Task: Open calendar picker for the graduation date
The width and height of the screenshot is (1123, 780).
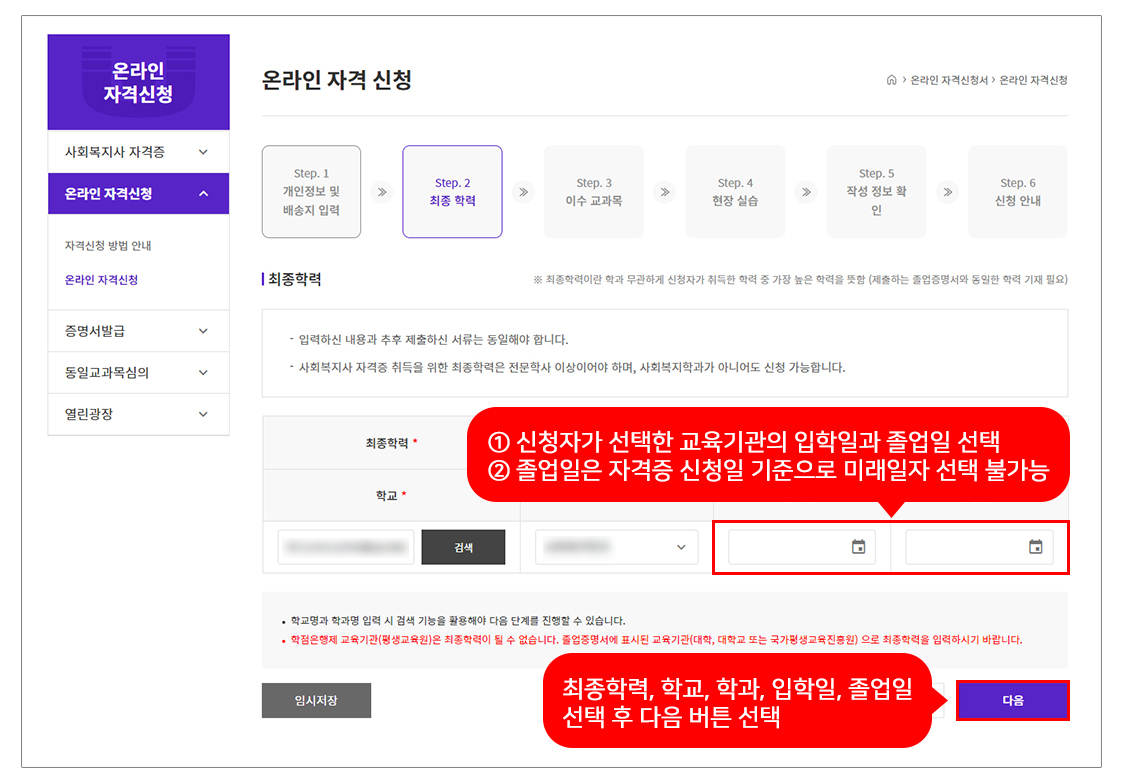Action: (x=1035, y=547)
